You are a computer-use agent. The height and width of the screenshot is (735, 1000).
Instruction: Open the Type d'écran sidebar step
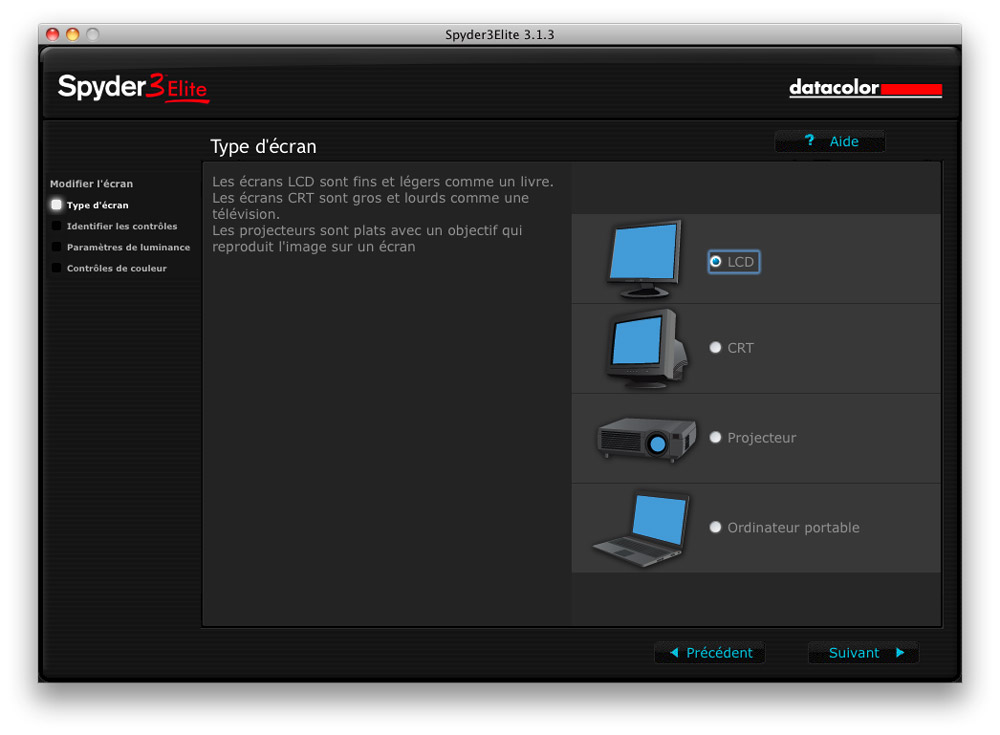(98, 205)
